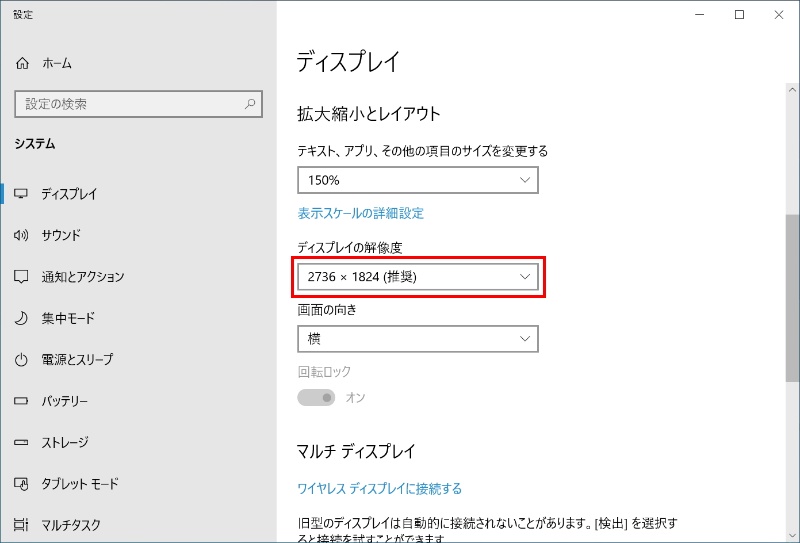Click the Battery icon in the sidebar
This screenshot has width=800, height=543.
click(22, 401)
